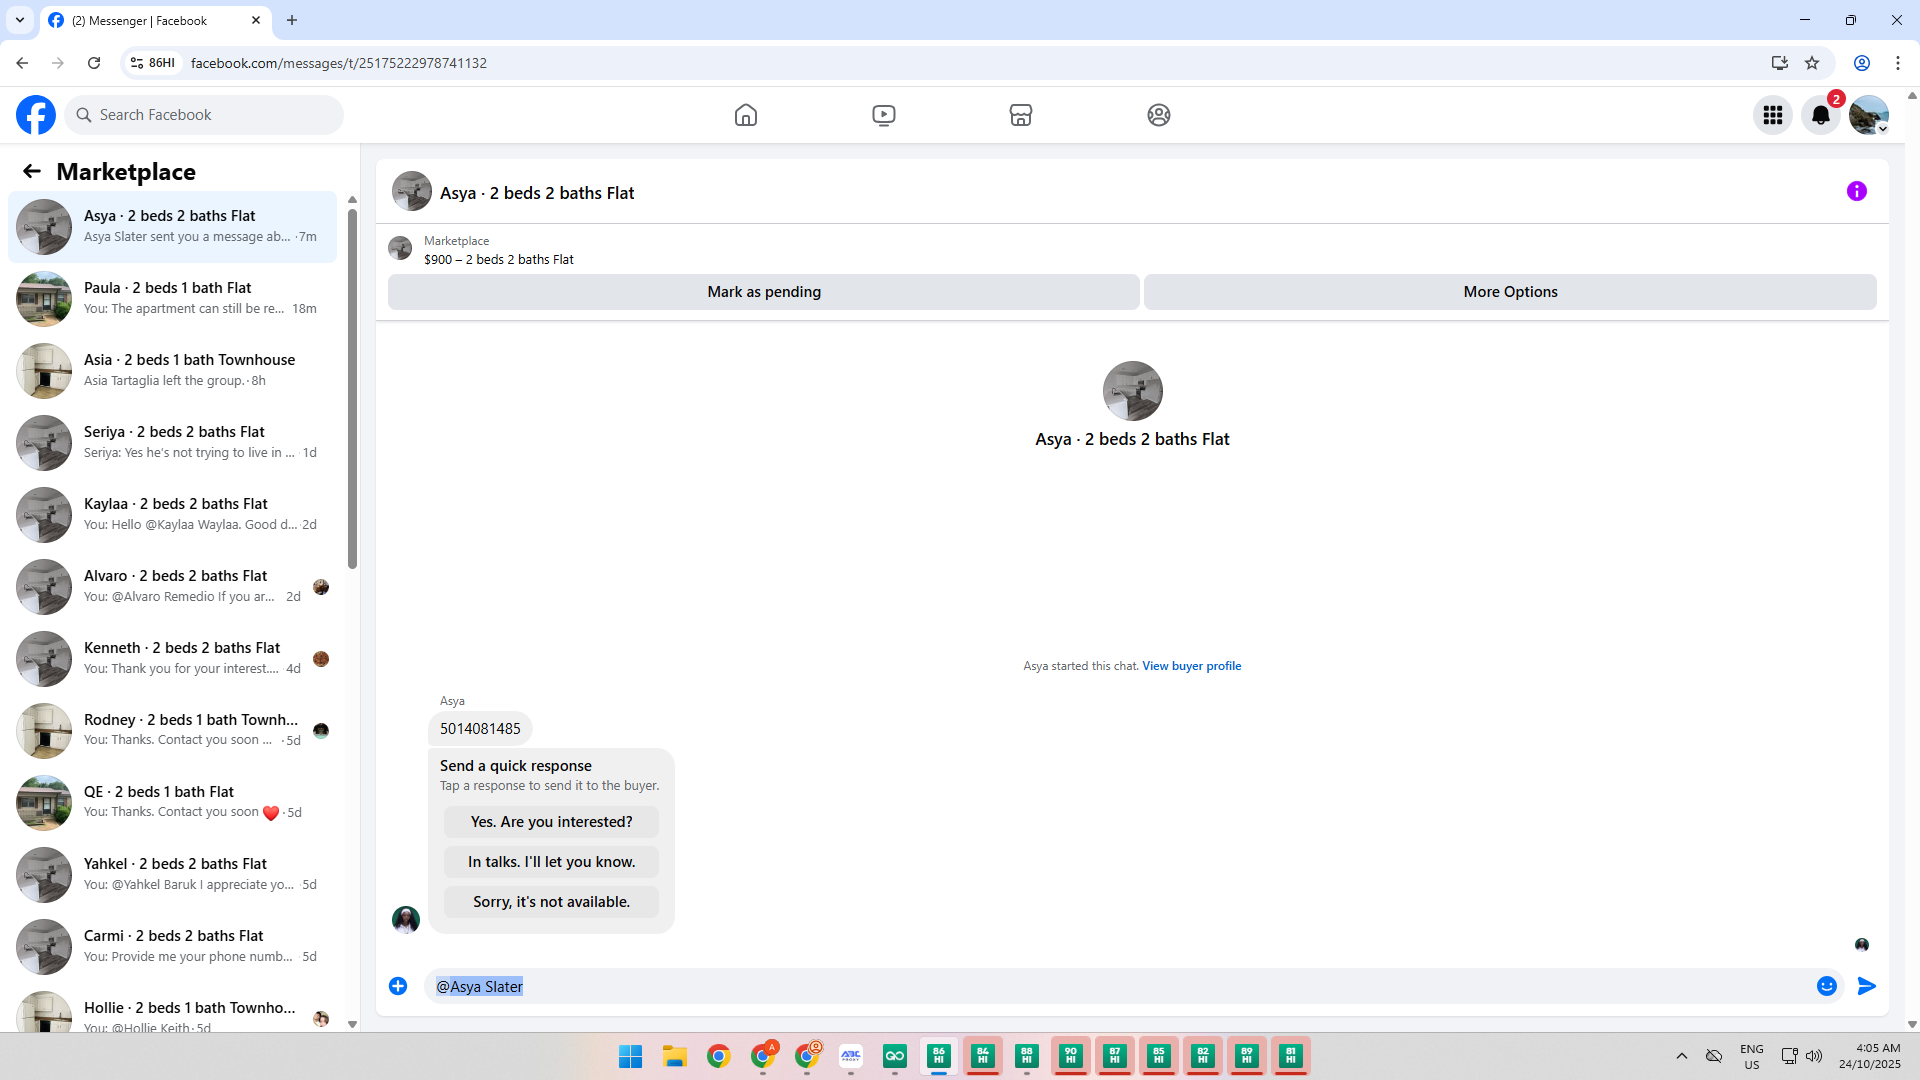The height and width of the screenshot is (1080, 1920).
Task: Open the Video tab icon
Action: pos(884,115)
